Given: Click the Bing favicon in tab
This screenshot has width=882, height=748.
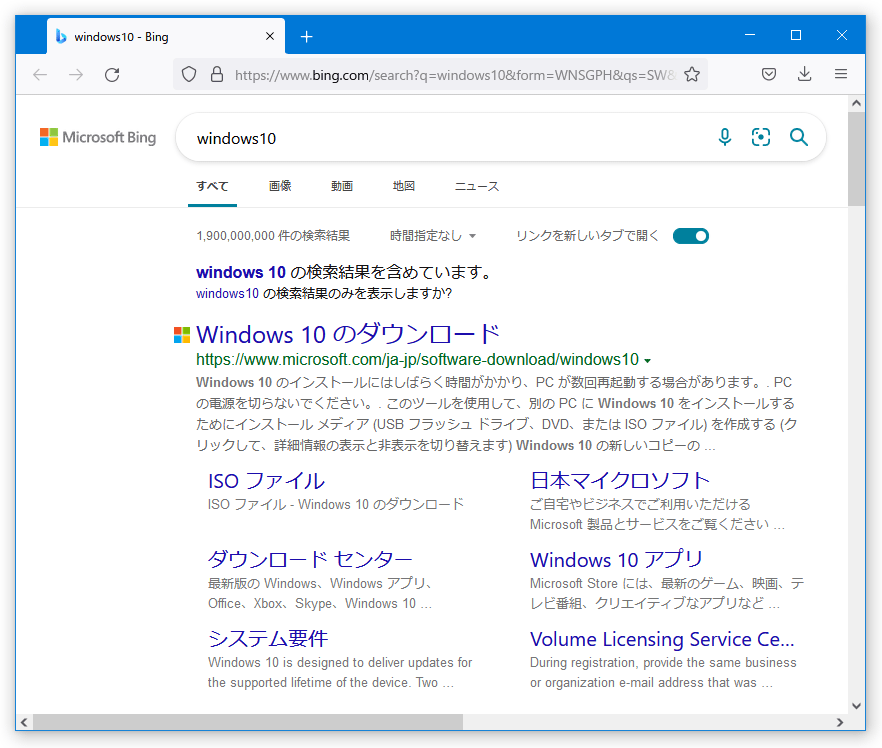Looking at the screenshot, I should pos(61,37).
